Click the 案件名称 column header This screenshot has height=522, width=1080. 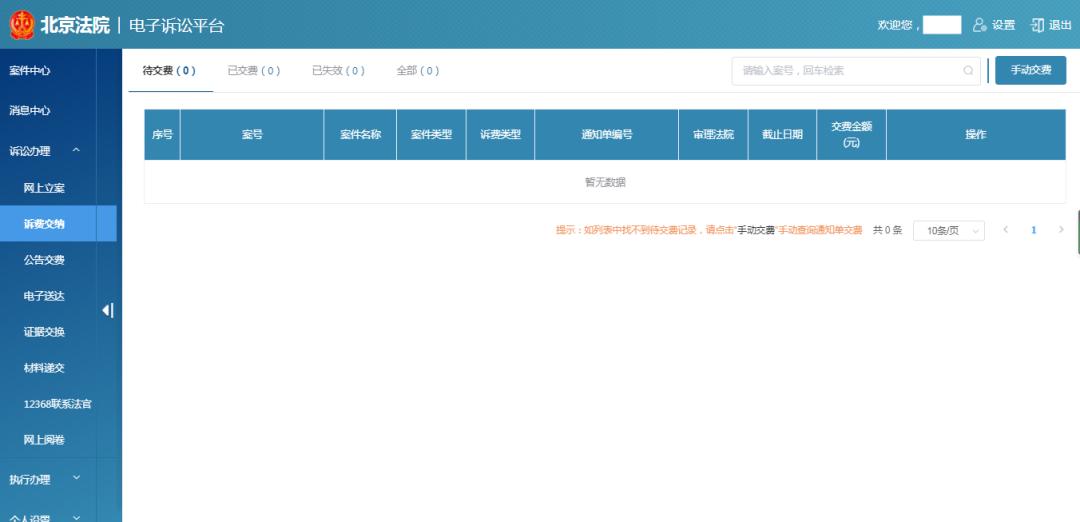pos(360,135)
